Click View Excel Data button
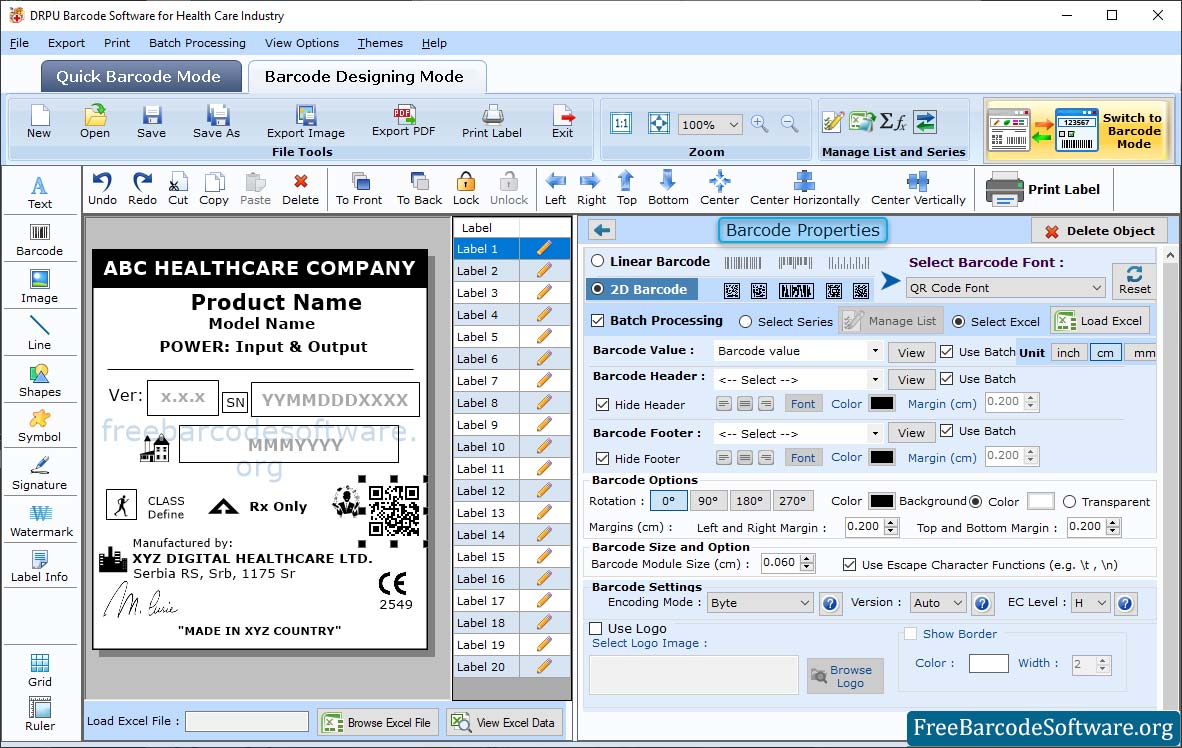The image size is (1182, 748). [x=503, y=722]
